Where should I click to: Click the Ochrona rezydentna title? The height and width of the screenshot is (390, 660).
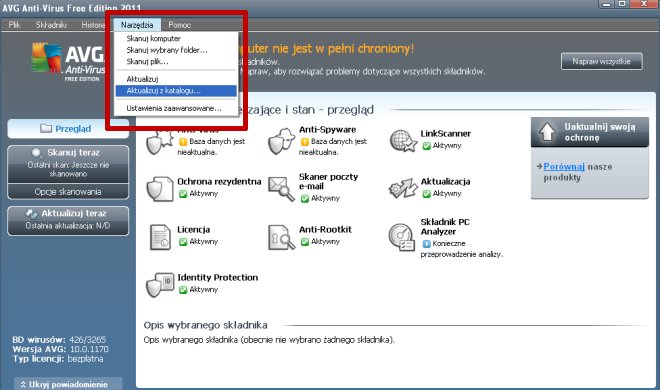[x=219, y=181]
